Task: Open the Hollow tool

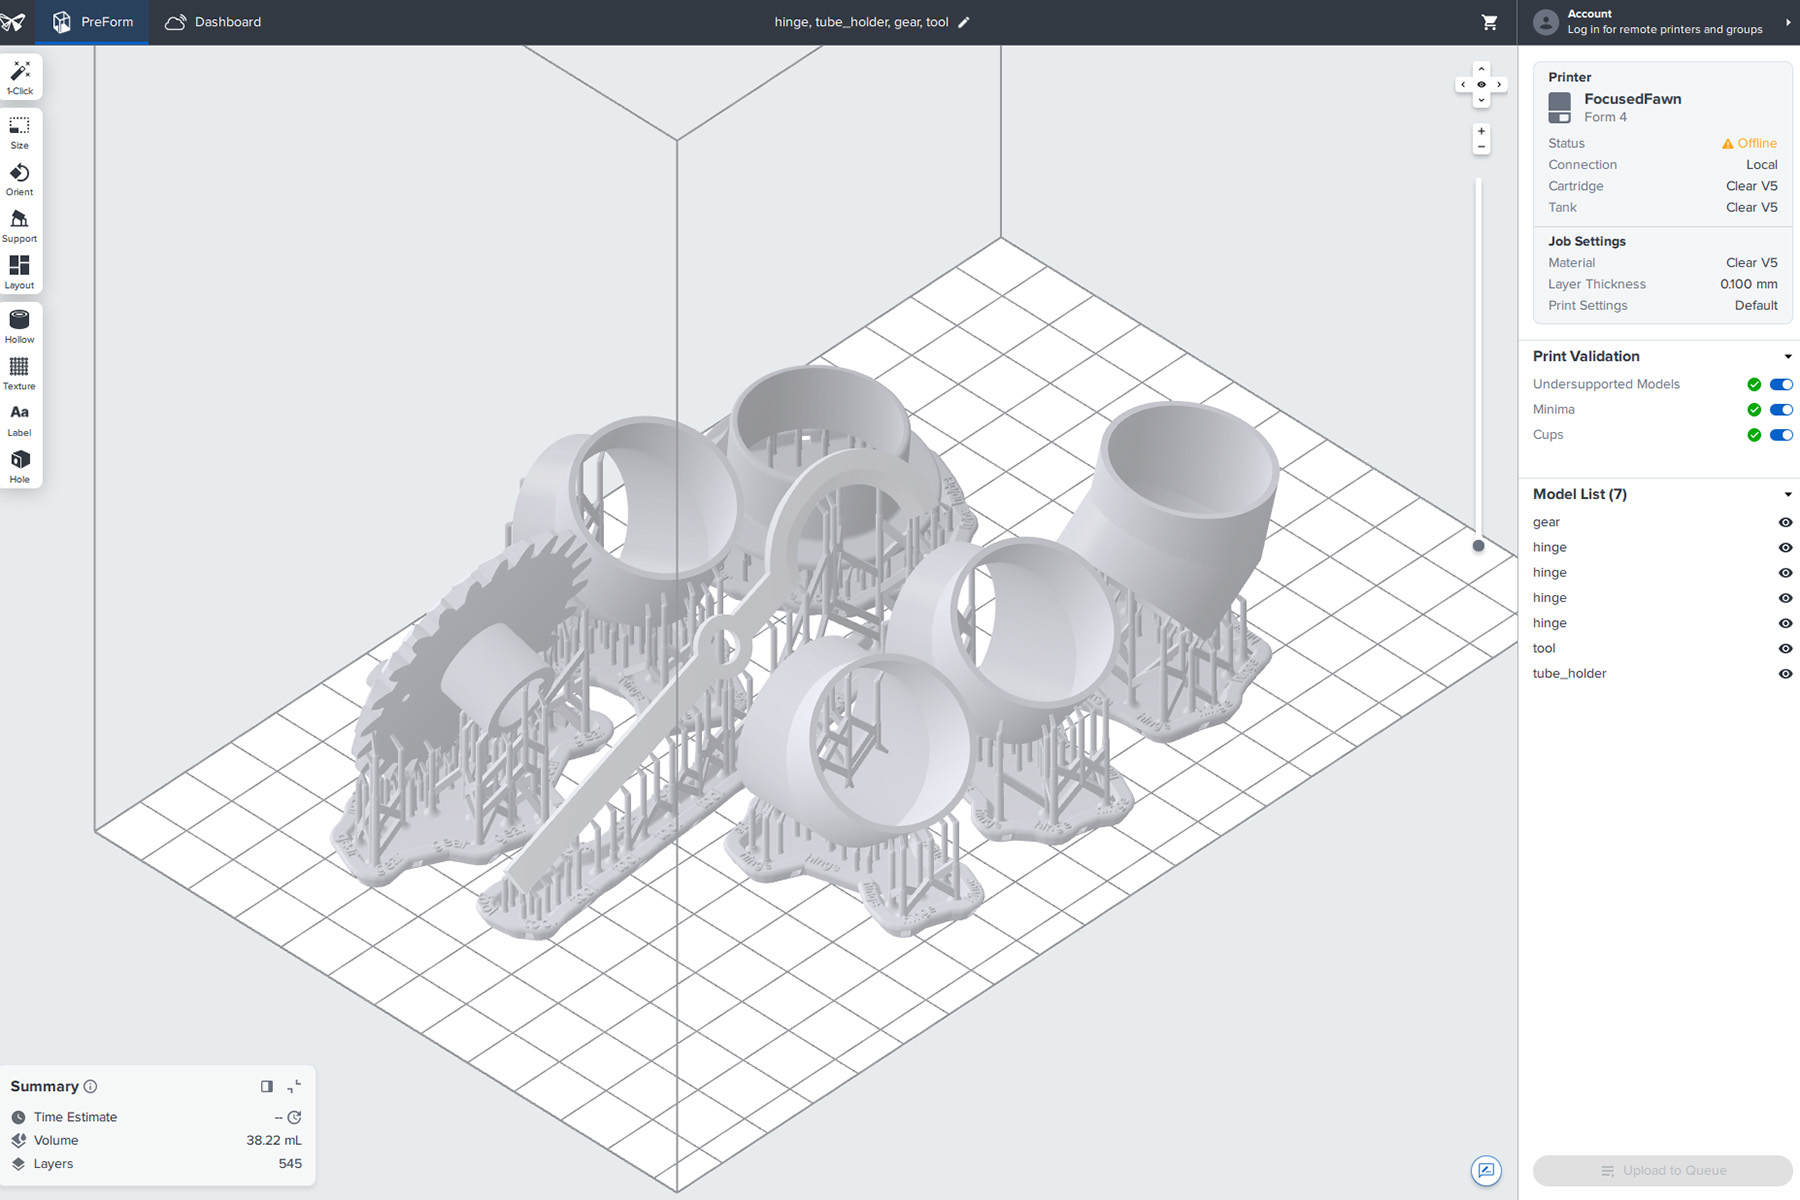Action: tap(20, 326)
